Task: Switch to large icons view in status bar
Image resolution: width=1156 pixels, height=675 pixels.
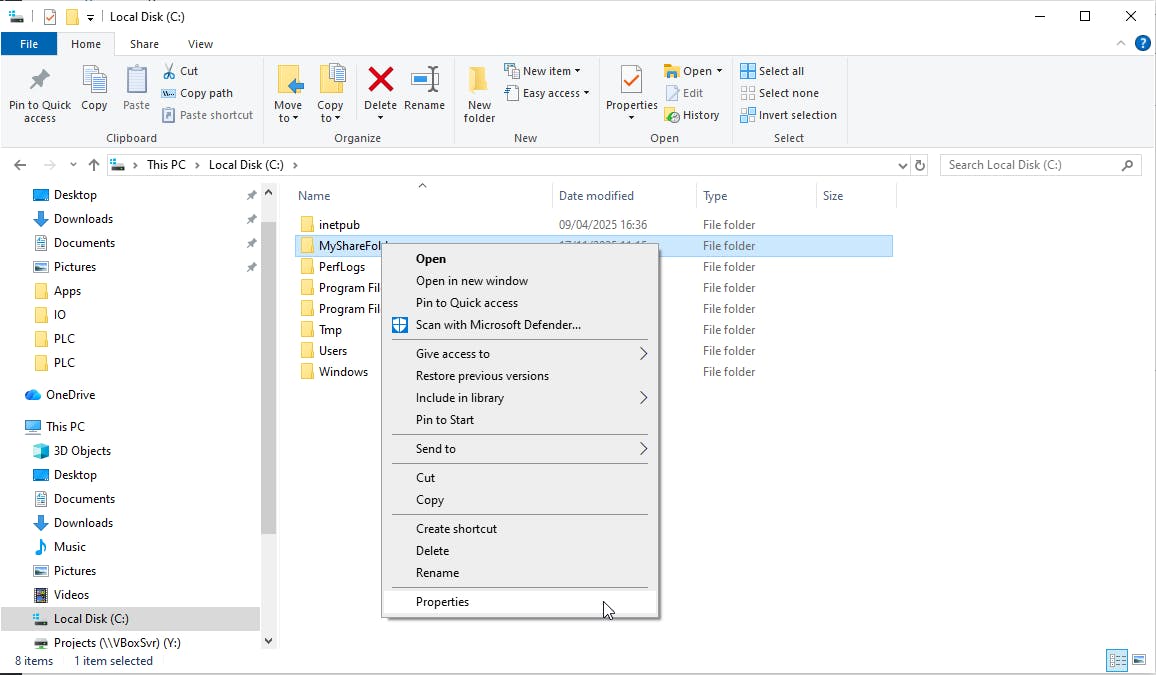Action: tap(1138, 660)
